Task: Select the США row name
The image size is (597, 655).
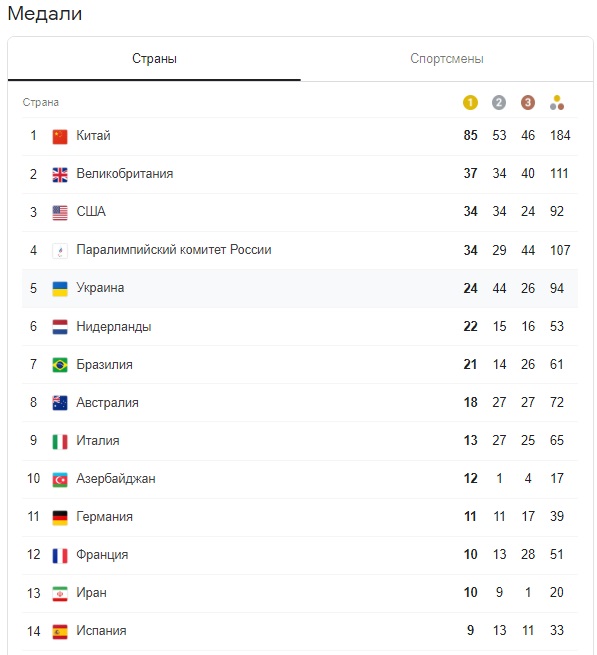Action: pyautogui.click(x=91, y=211)
